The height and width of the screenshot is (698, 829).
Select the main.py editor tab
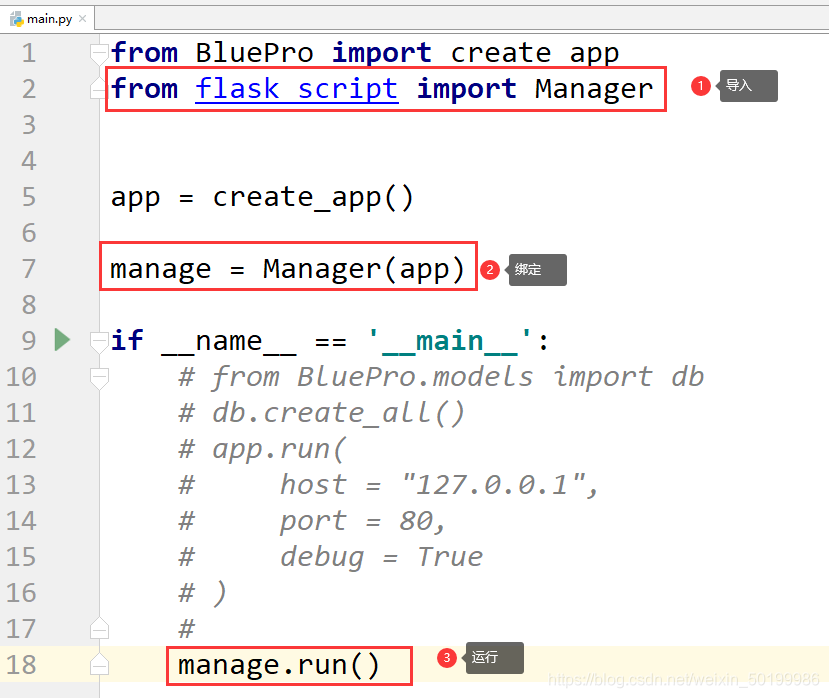[x=48, y=19]
